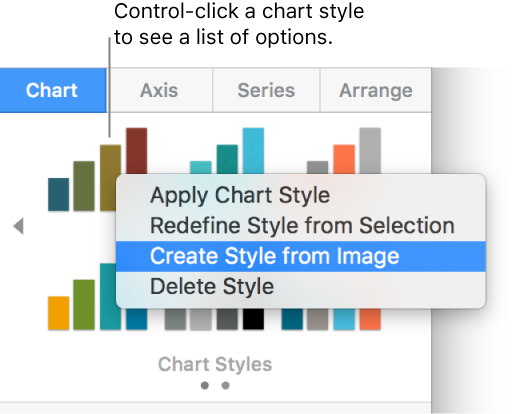
Task: Switch to the Arrange tab
Action: (x=376, y=90)
